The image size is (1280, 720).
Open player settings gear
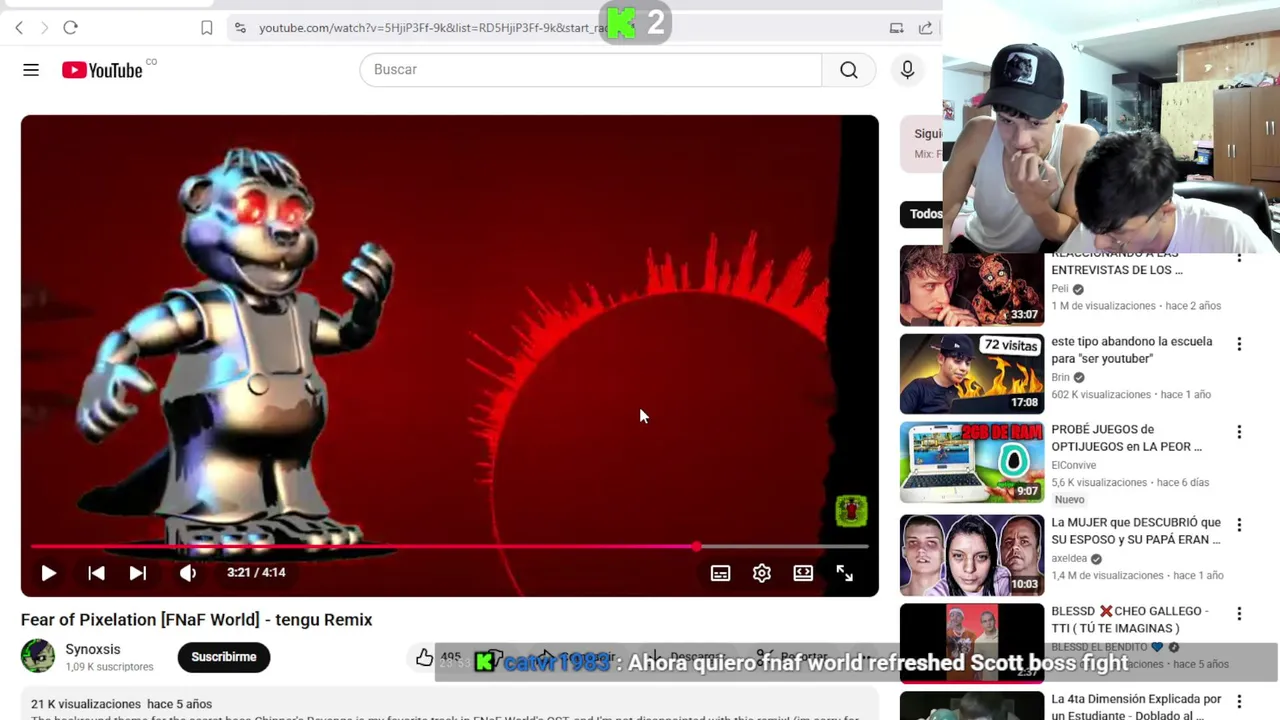762,573
